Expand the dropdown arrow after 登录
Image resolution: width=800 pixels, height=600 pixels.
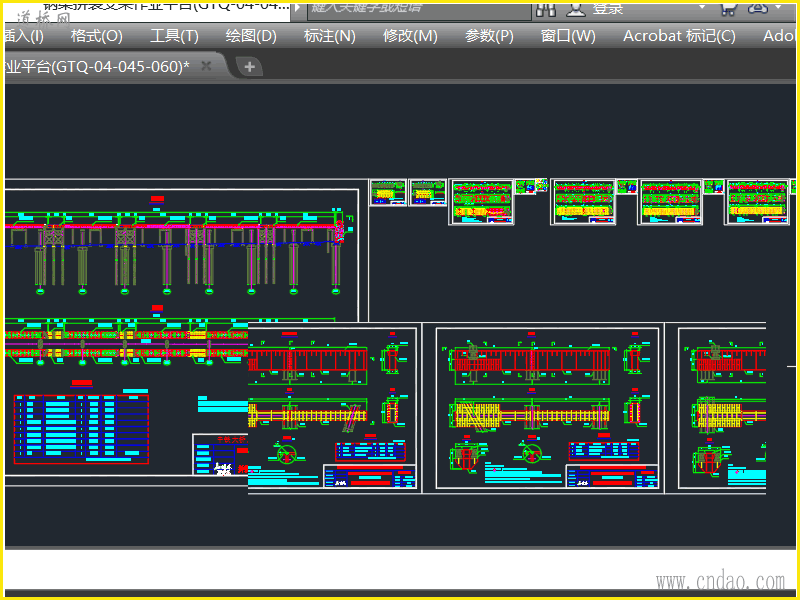click(702, 7)
